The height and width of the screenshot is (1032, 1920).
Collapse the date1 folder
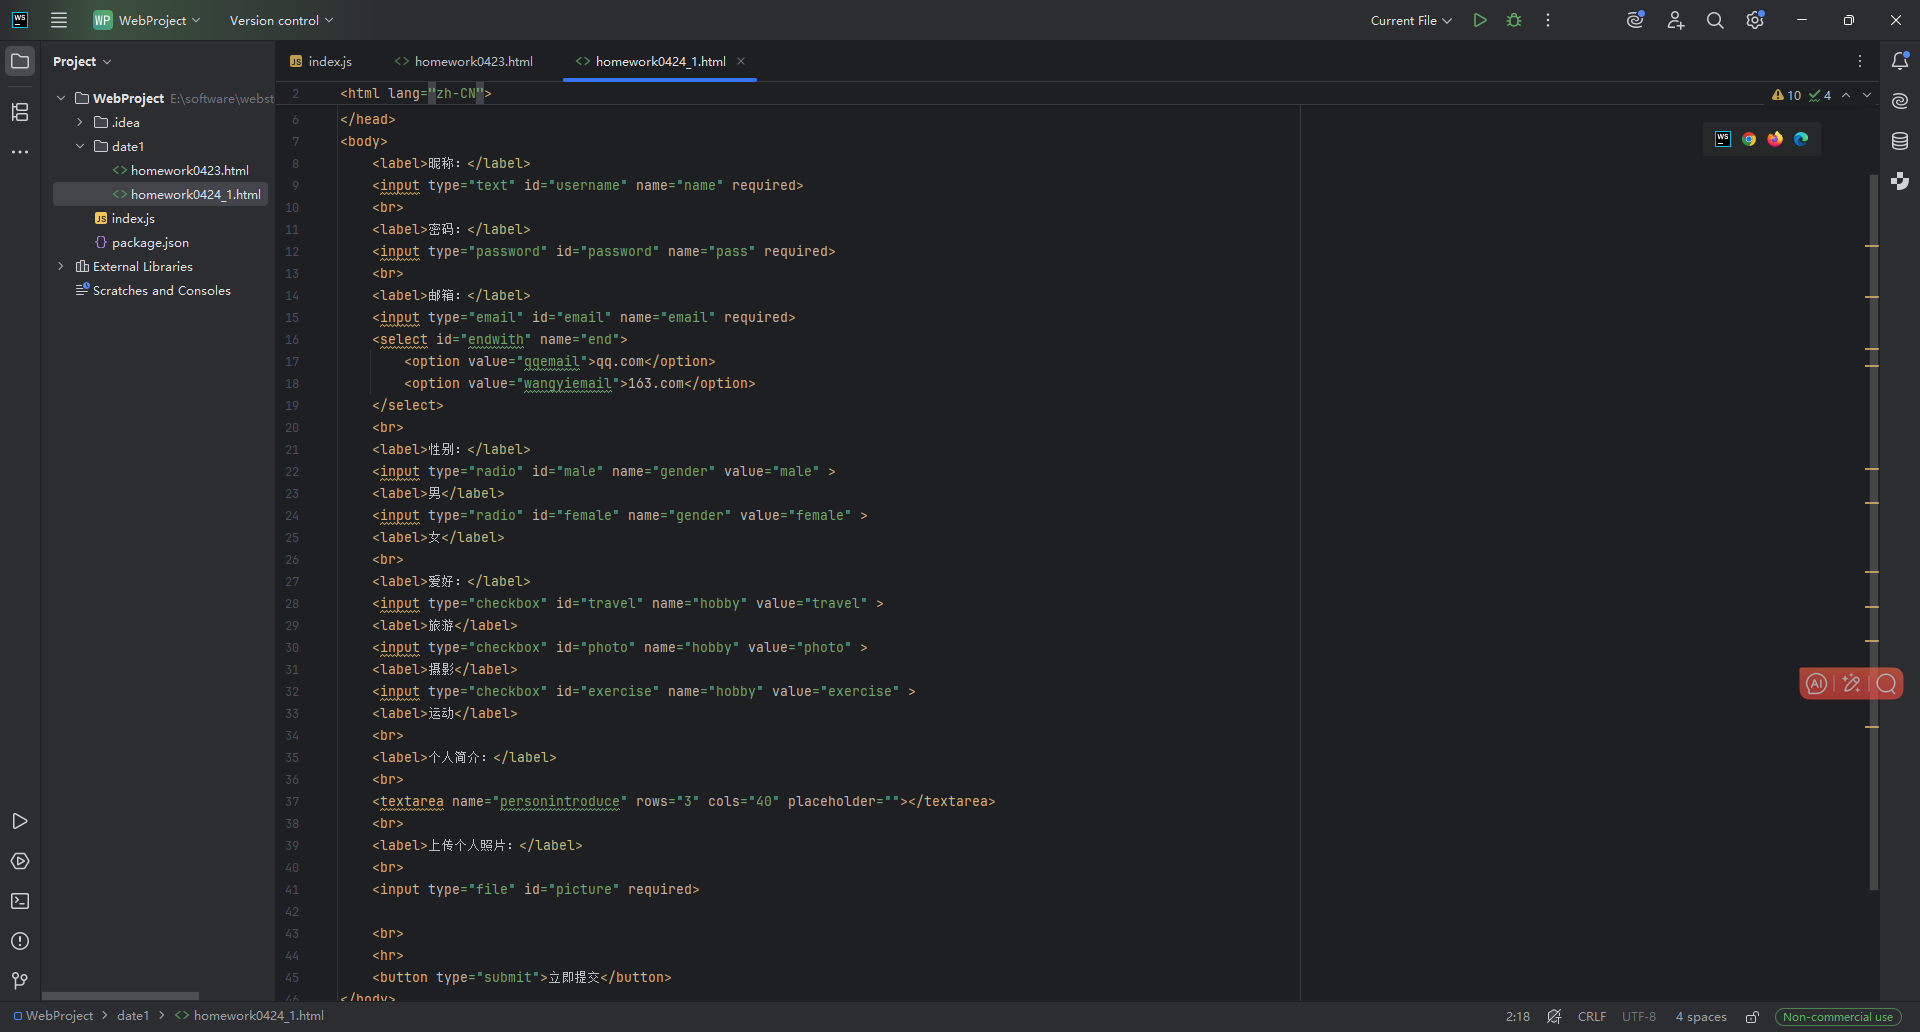(80, 146)
